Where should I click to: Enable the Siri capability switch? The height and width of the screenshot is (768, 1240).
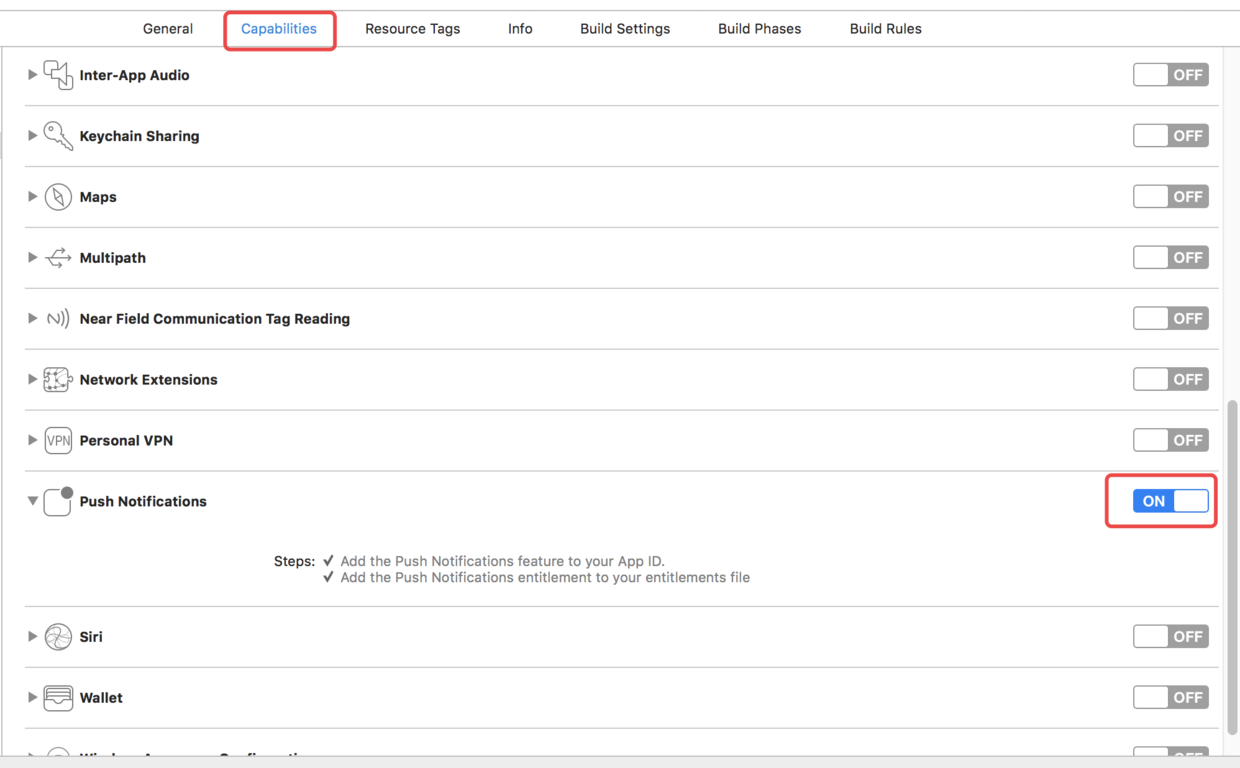1171,637
